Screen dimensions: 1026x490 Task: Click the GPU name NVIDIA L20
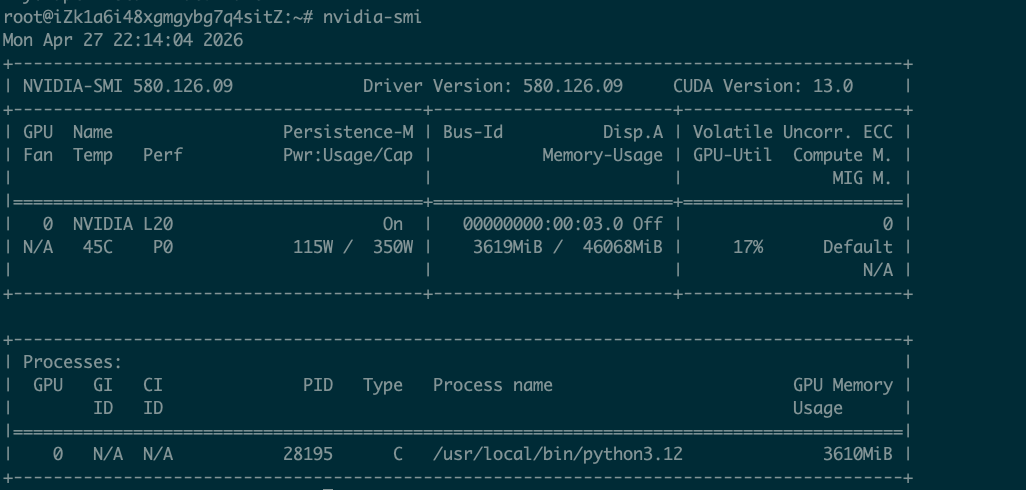(123, 224)
